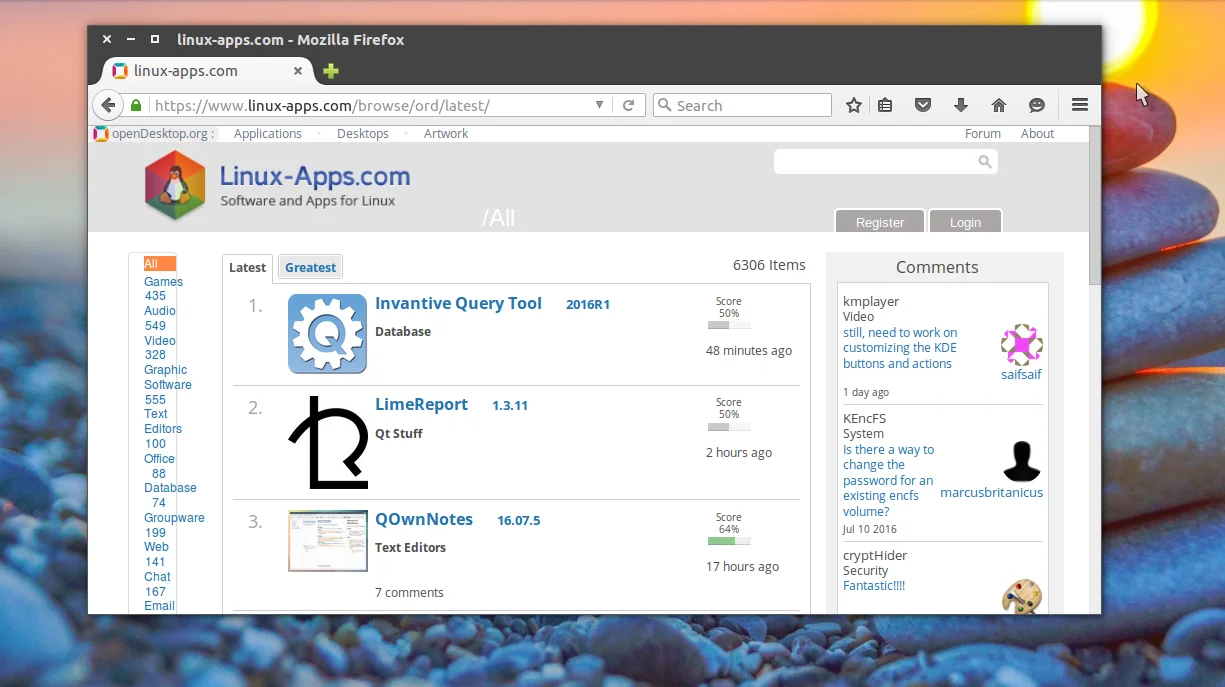Open the downloads arrow icon
This screenshot has height=687, width=1225.
tap(961, 105)
